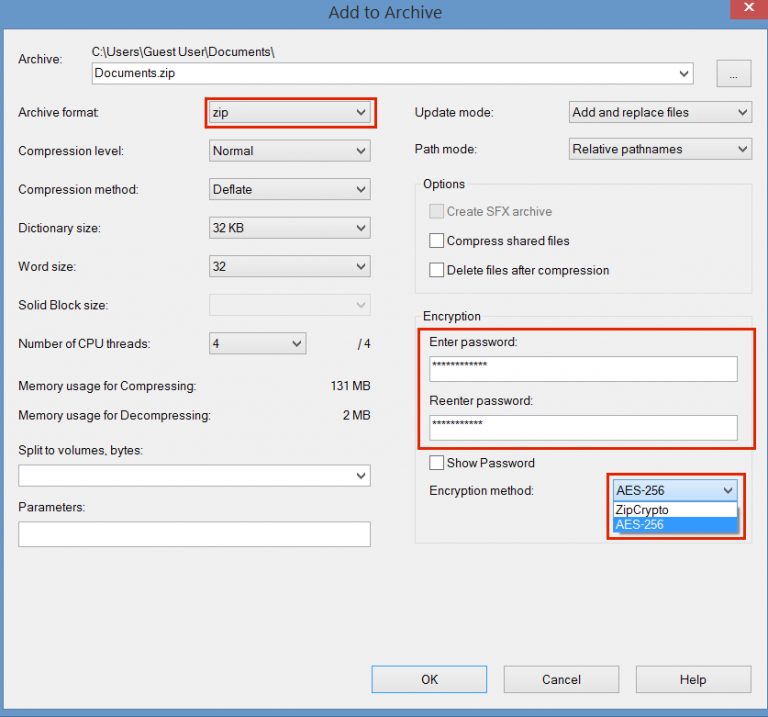
Task: Click the Parameters text field
Action: [x=194, y=534]
